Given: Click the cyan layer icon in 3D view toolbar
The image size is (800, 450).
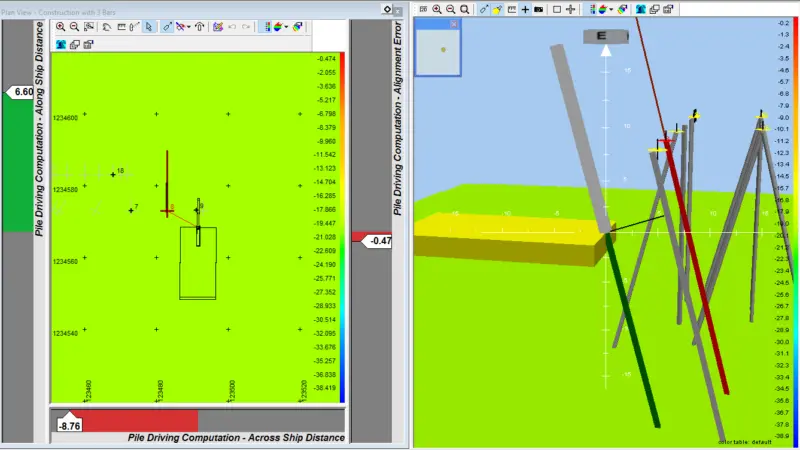Looking at the screenshot, I should point(641,9).
